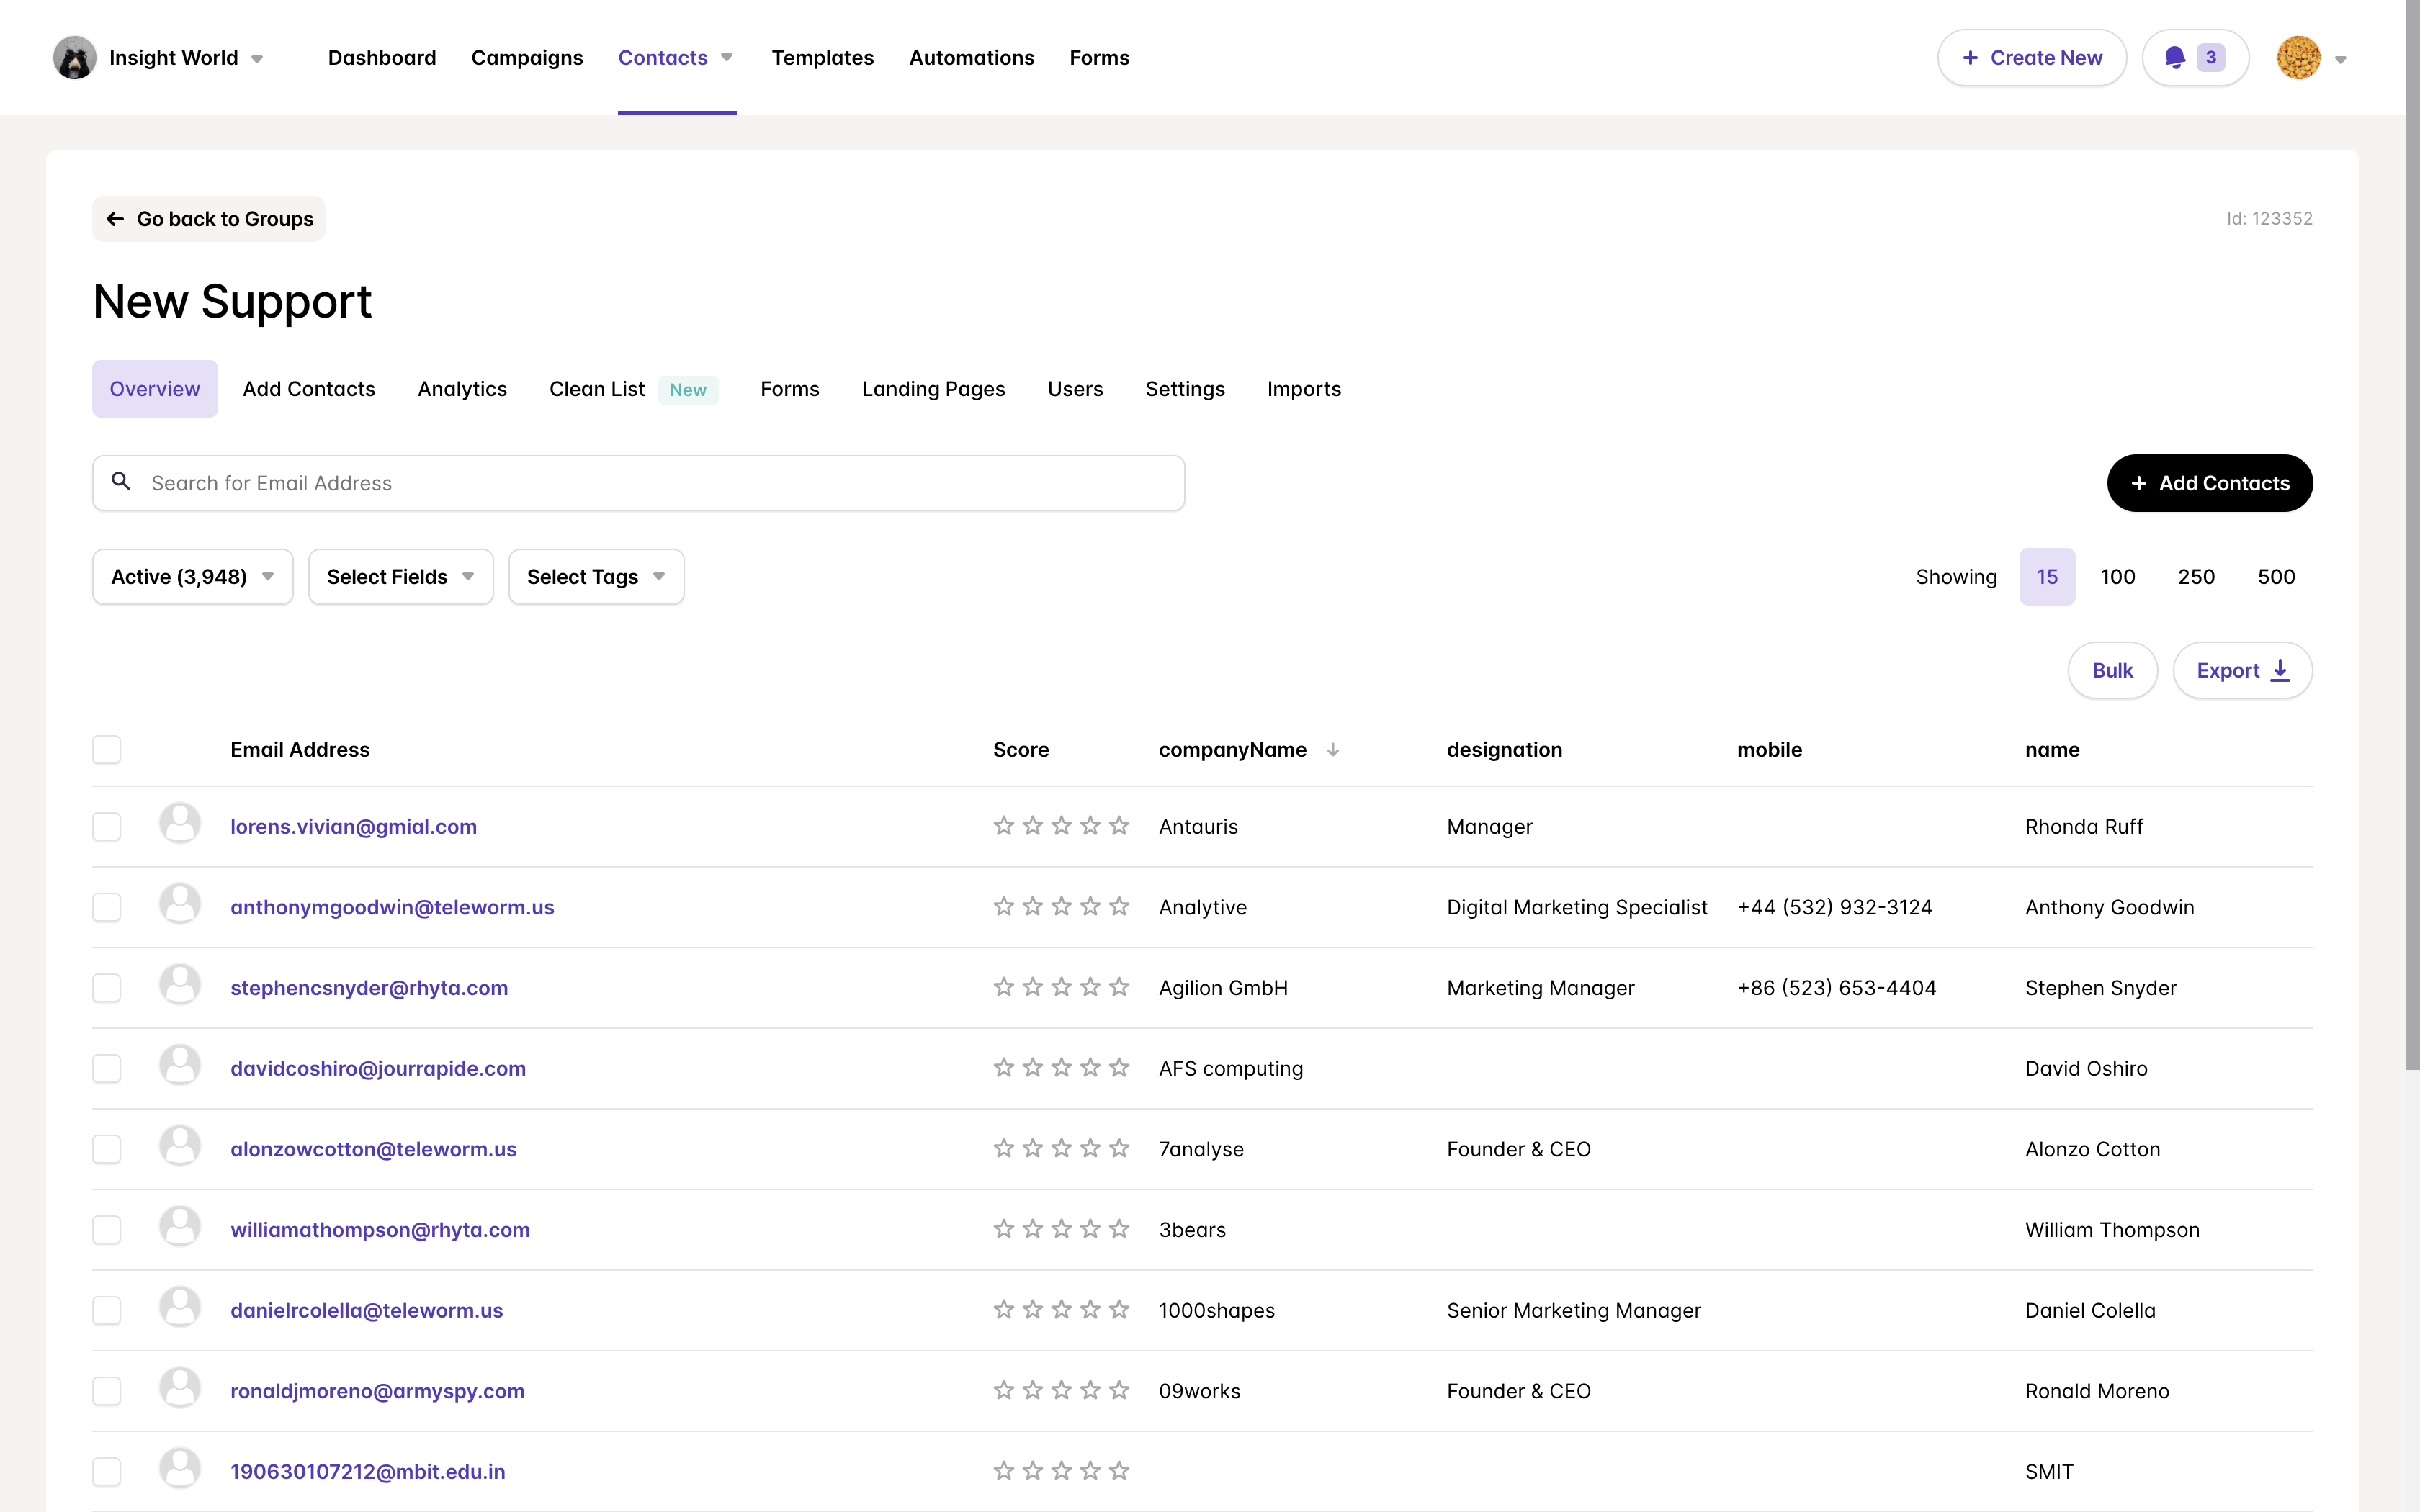Image resolution: width=2420 pixels, height=1512 pixels.
Task: Open the Imports tab
Action: pos(1304,389)
